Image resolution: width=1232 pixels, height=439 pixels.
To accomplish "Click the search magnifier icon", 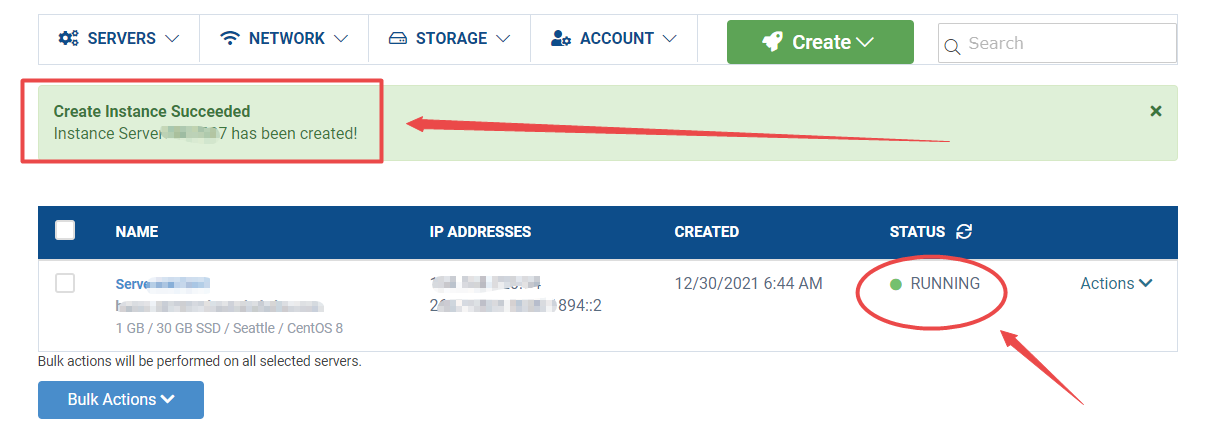I will 952,45.
